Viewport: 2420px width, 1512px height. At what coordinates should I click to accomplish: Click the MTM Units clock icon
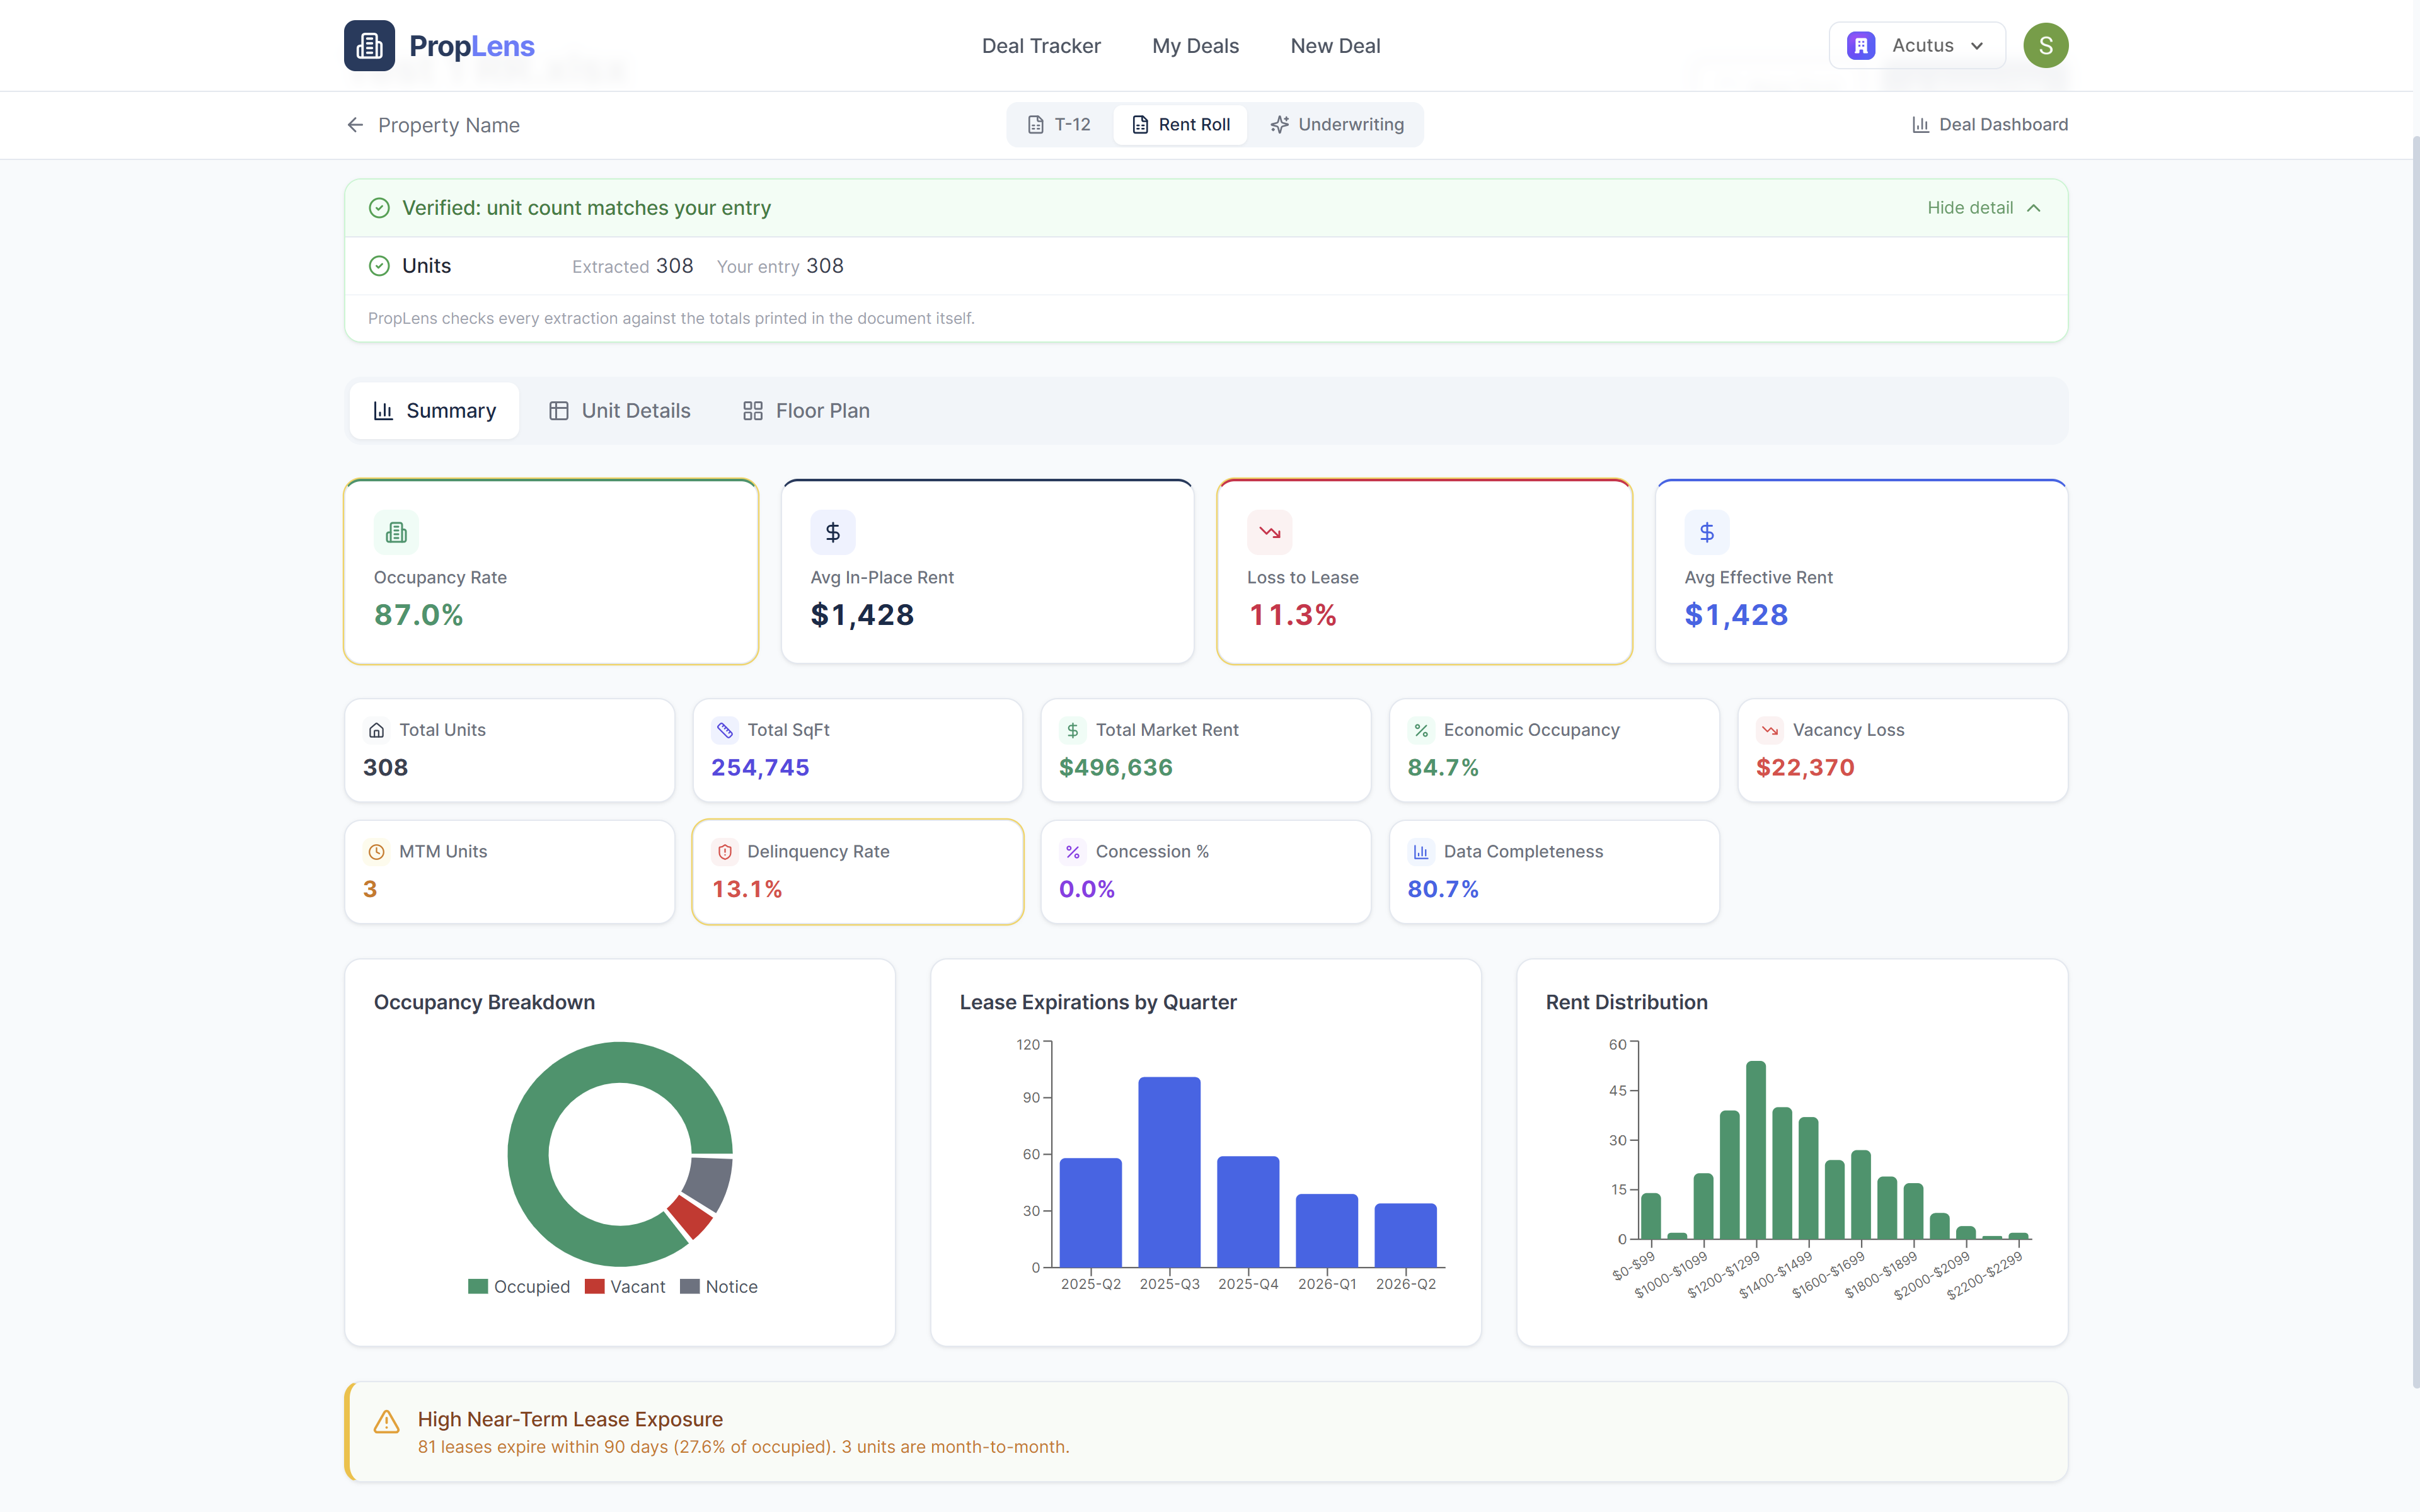click(376, 852)
